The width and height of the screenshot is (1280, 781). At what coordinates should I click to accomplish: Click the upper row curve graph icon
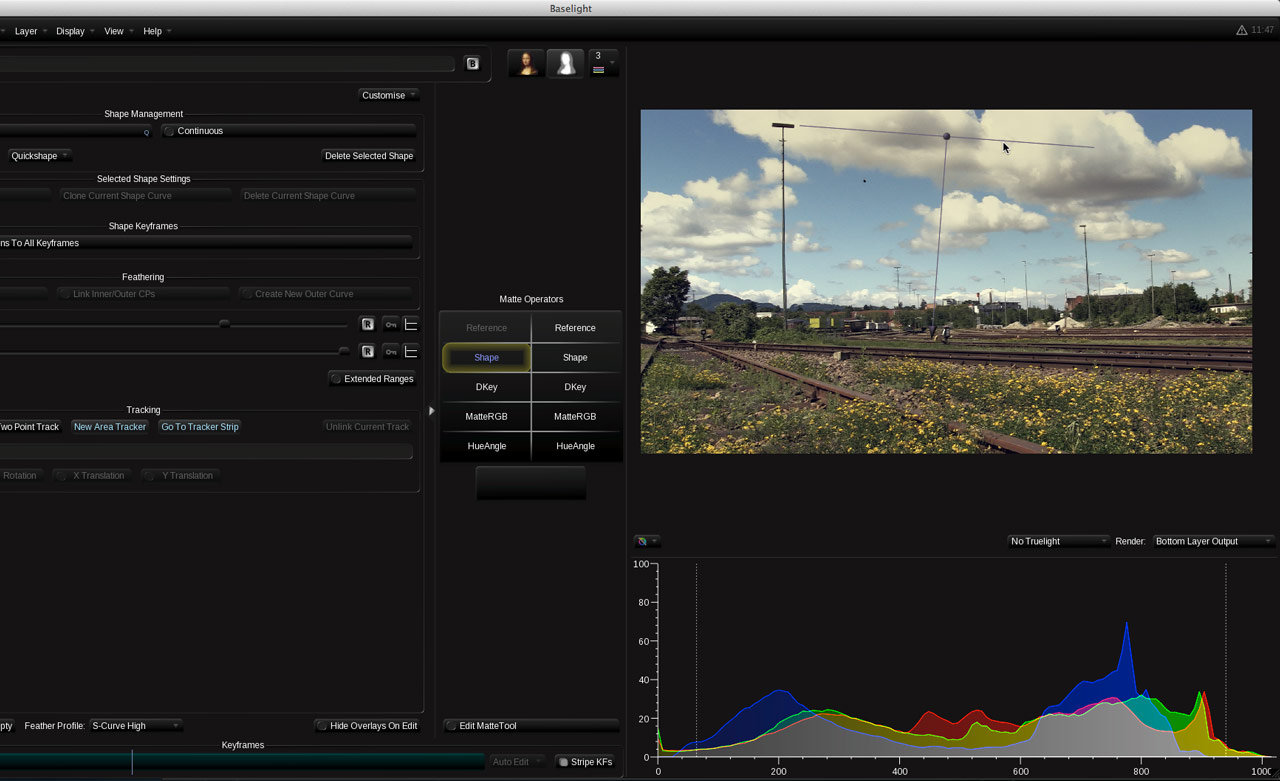tap(411, 324)
